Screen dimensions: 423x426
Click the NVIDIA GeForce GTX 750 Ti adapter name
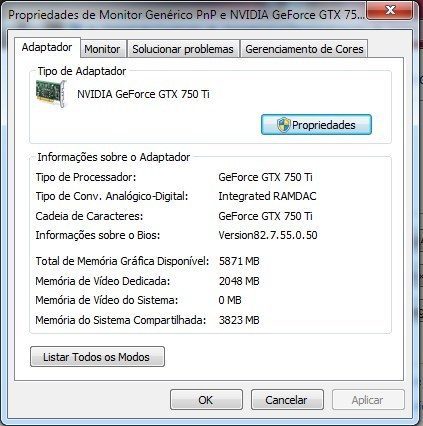tap(143, 94)
